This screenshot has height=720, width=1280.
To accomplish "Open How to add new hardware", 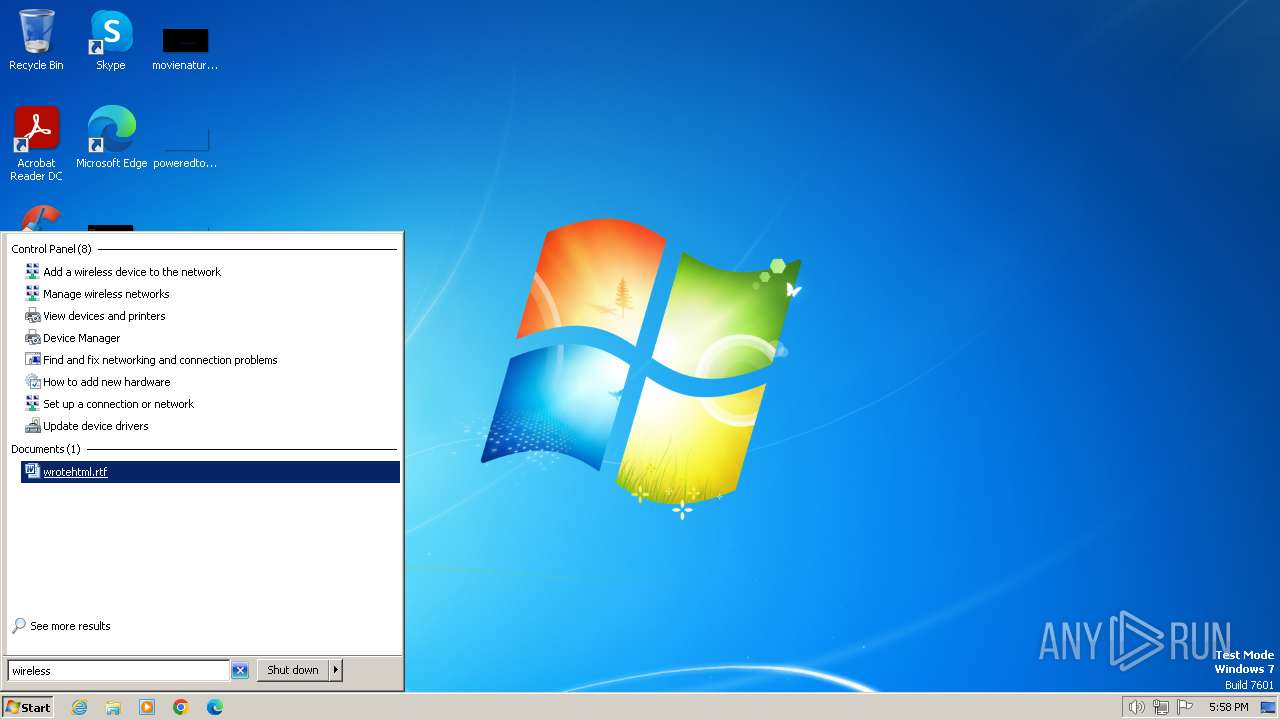I will [211, 382].
